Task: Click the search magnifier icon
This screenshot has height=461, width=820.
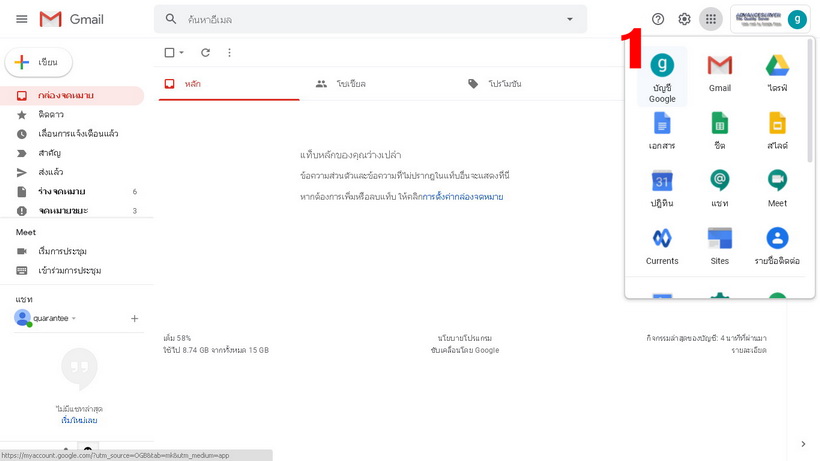Action: (170, 19)
